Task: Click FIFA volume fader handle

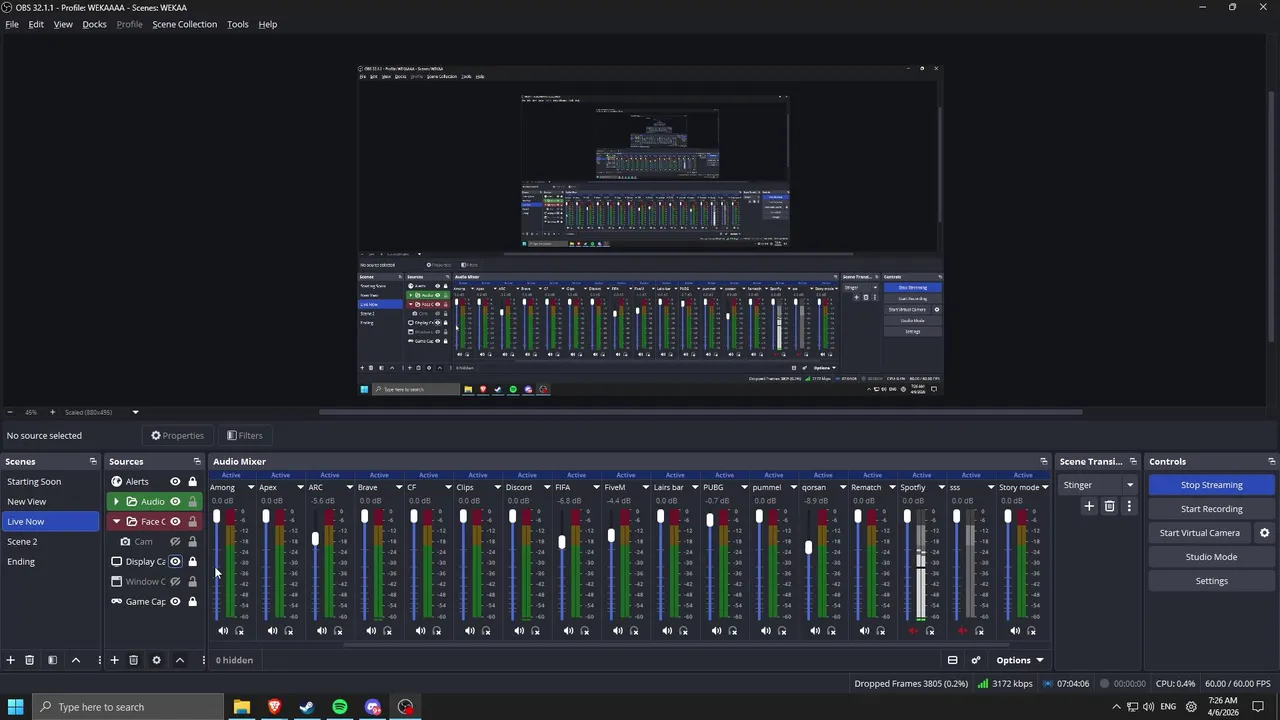Action: pyautogui.click(x=562, y=542)
